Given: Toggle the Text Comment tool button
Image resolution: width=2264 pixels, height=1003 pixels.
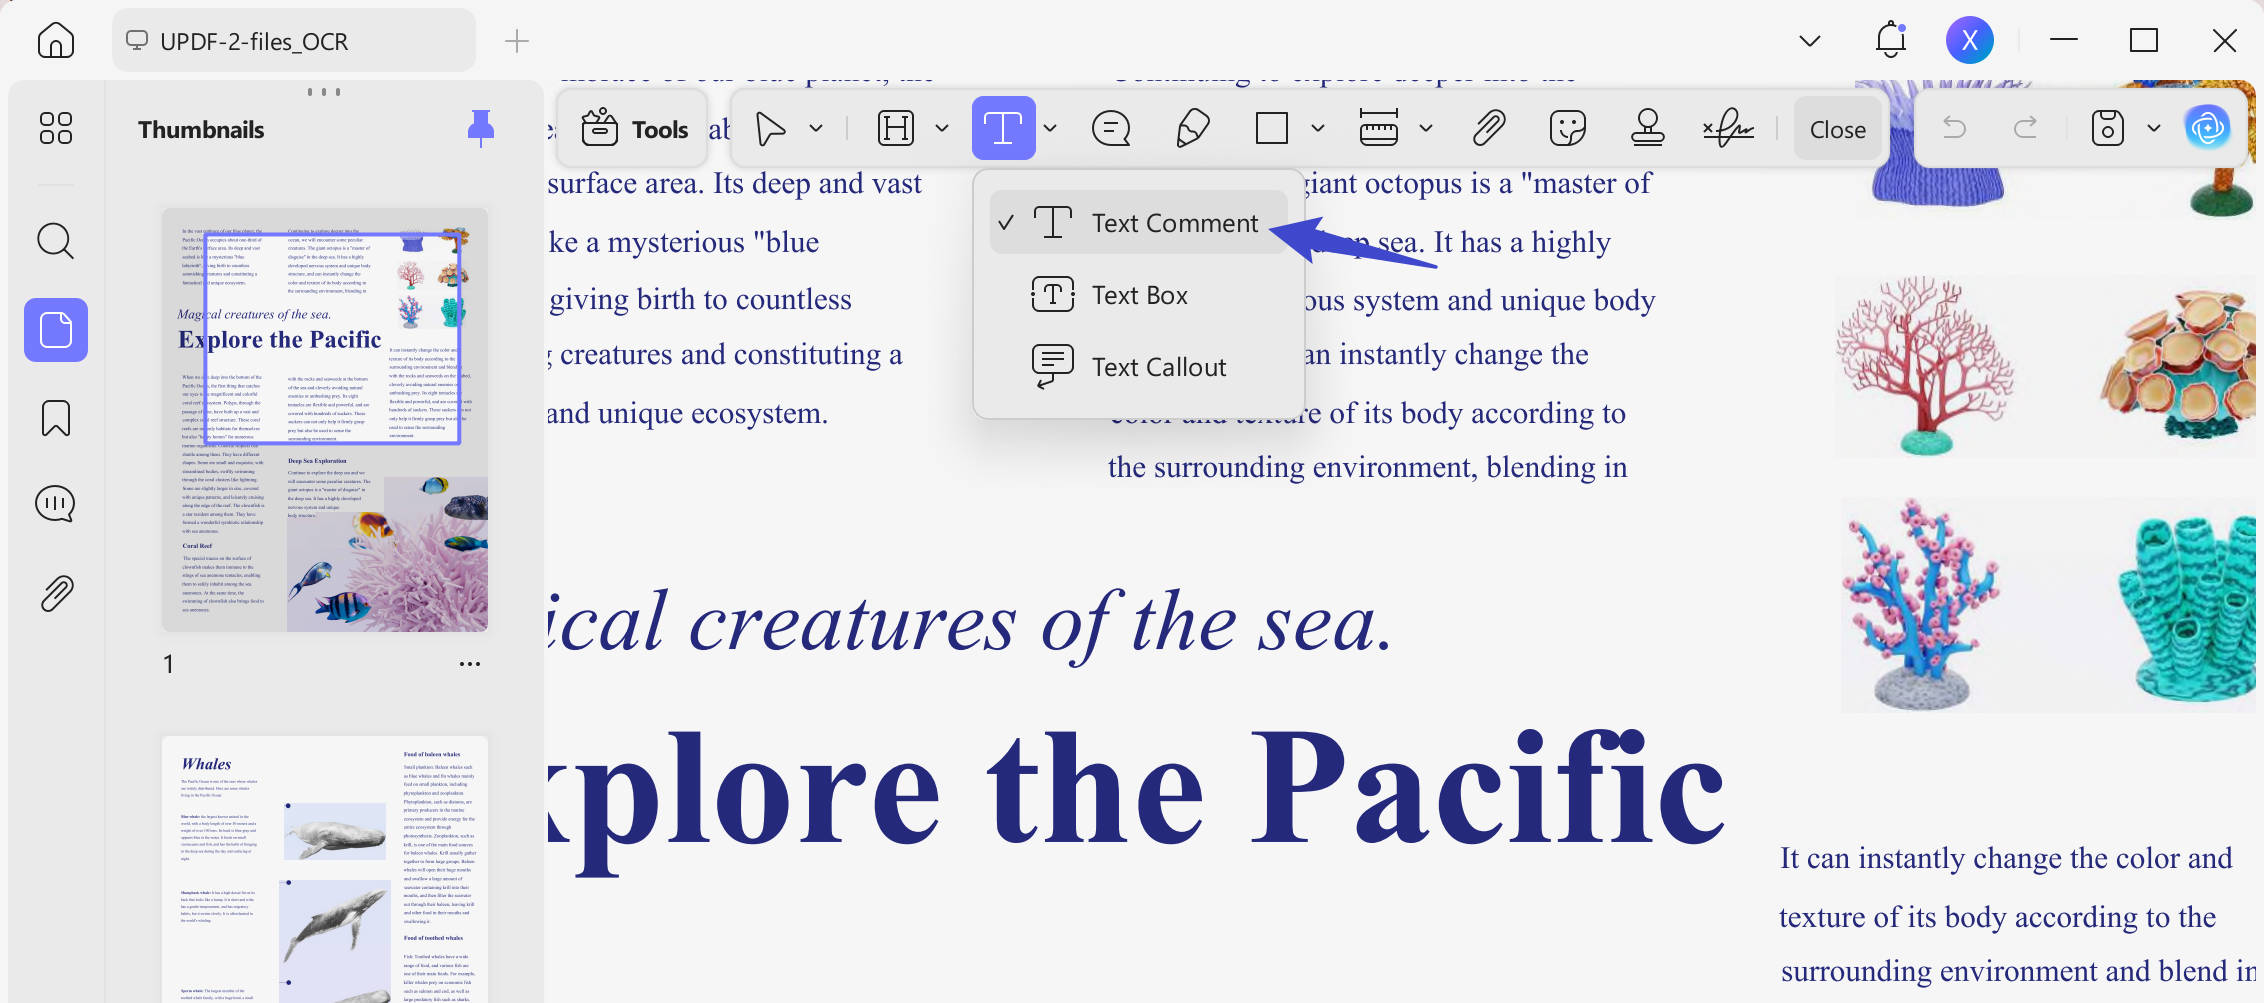Looking at the screenshot, I should pos(1003,128).
